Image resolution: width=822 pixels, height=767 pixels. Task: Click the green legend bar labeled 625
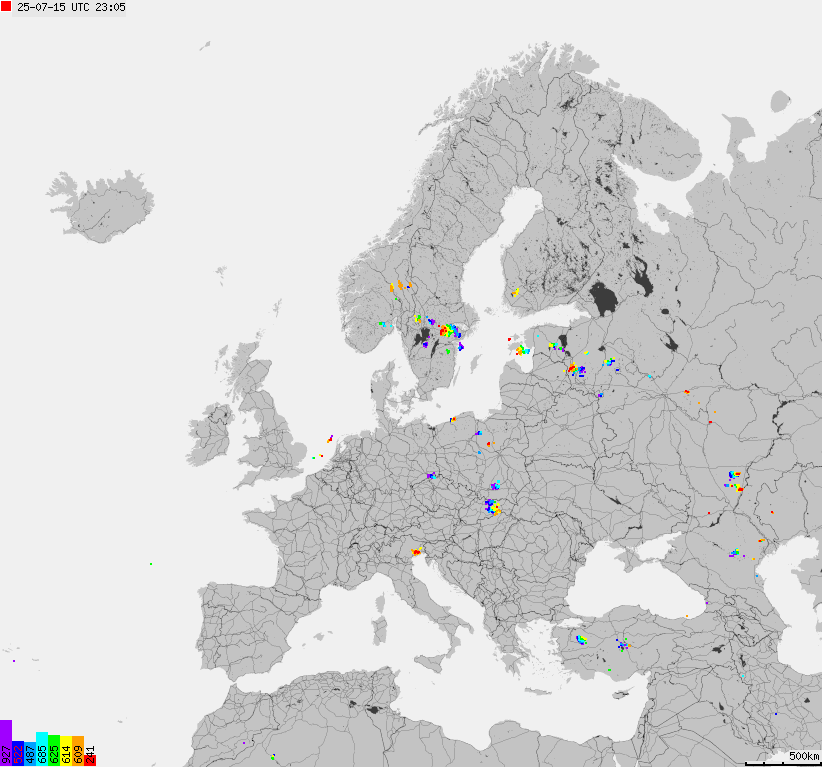tap(54, 751)
